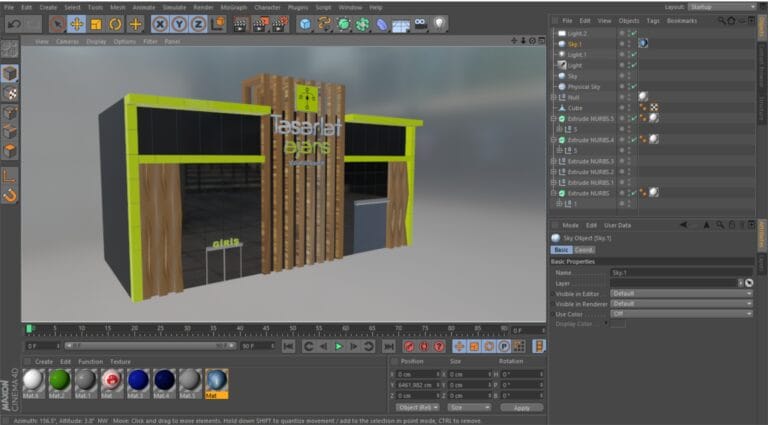Screen dimensions: 768x425
Task: Open the Edit Render Settings clapperboard
Action: click(280, 24)
